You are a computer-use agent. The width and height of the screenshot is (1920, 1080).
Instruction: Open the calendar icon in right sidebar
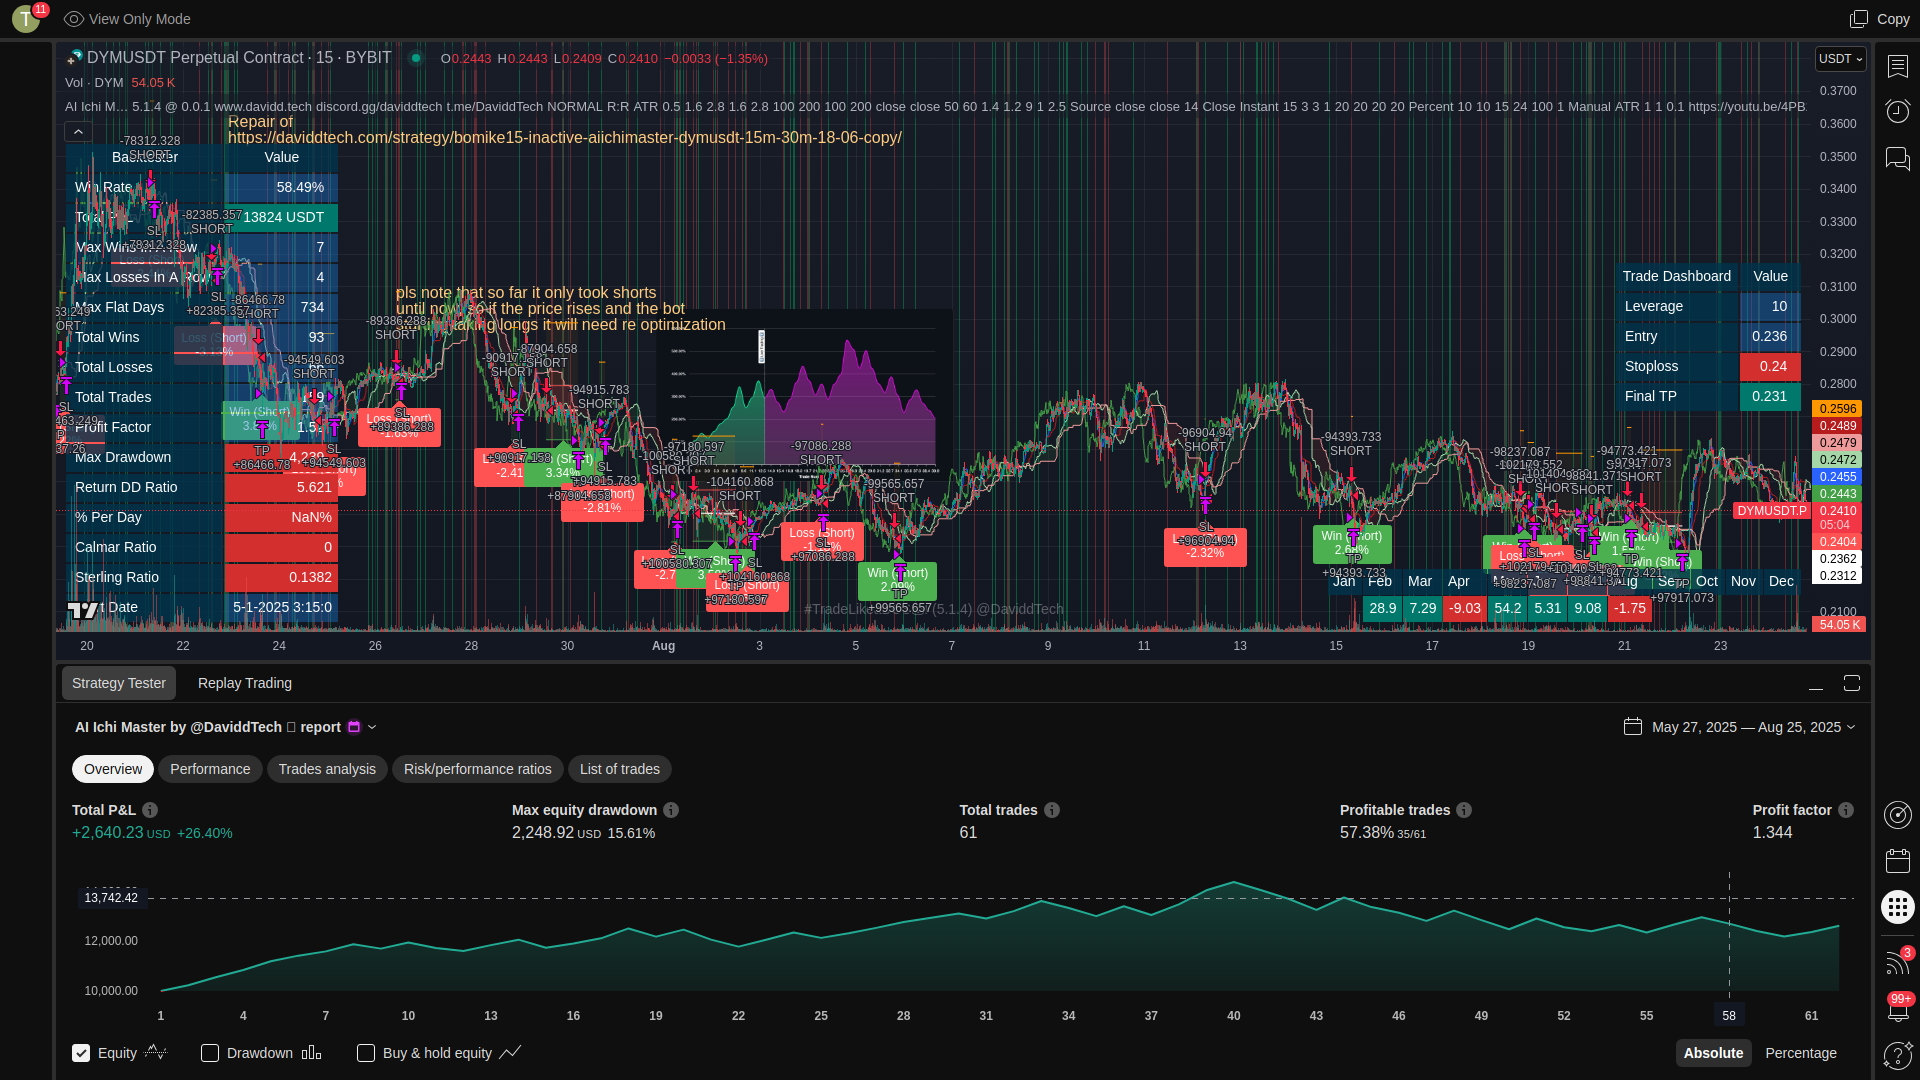point(1897,860)
